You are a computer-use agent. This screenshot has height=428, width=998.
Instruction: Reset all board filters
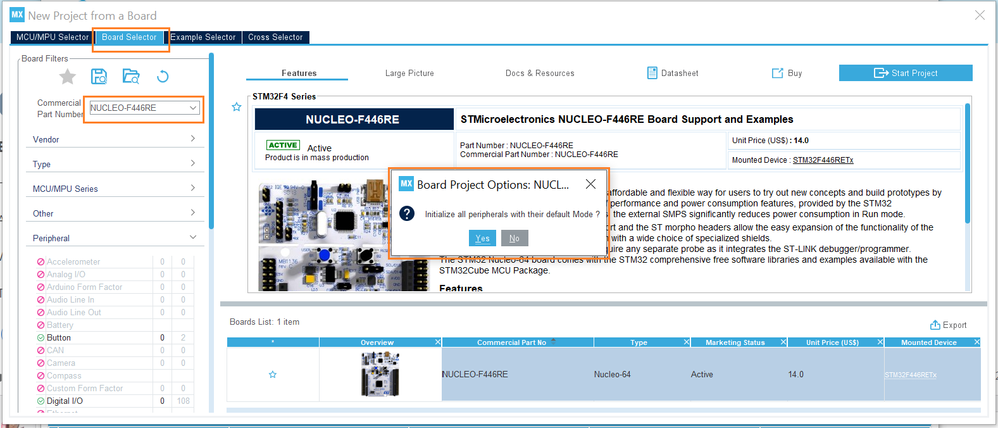coord(162,77)
